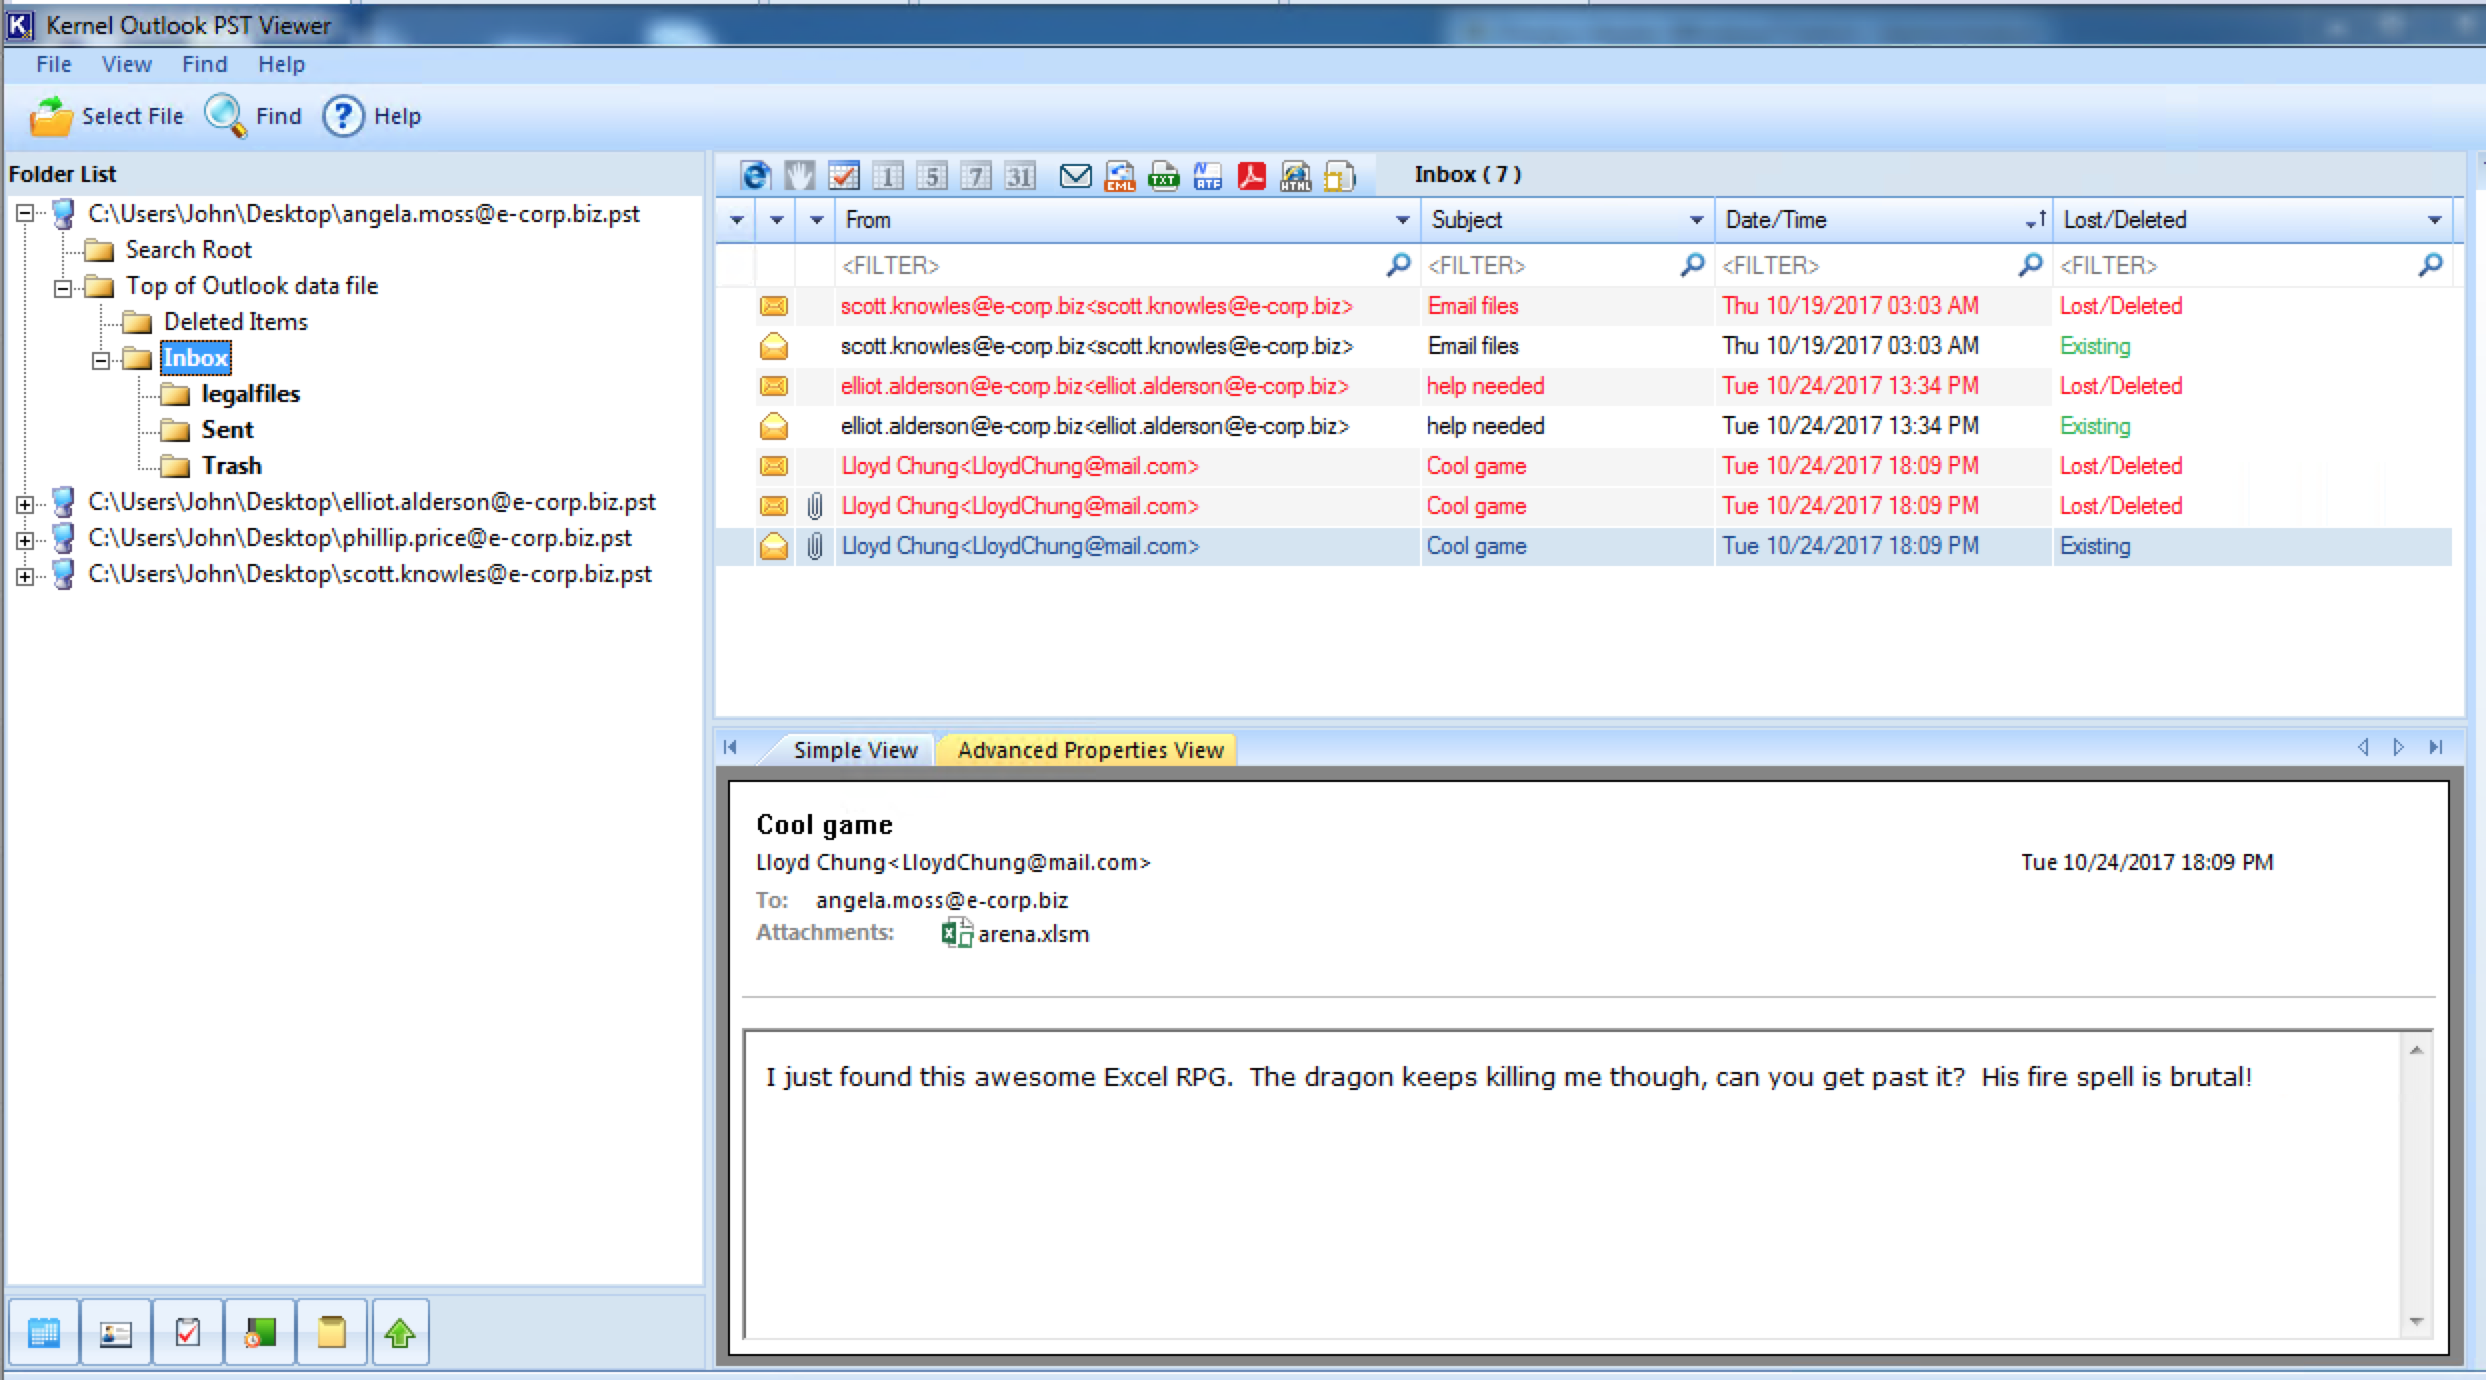Click the tab strip jump-to-last arrow
The width and height of the screenshot is (2486, 1380).
pyautogui.click(x=2436, y=747)
